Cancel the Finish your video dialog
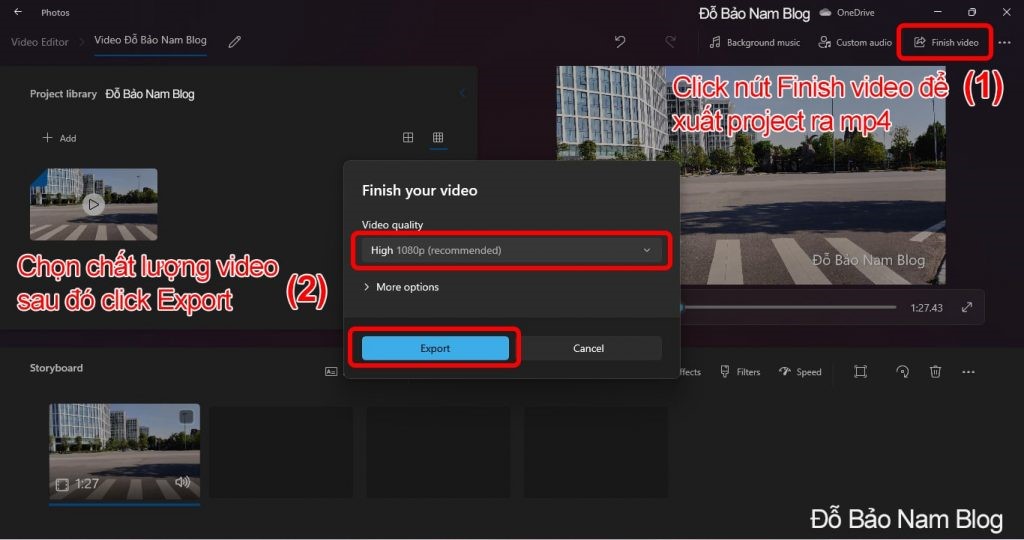Screen dimensions: 1024x540 pyautogui.click(x=589, y=348)
